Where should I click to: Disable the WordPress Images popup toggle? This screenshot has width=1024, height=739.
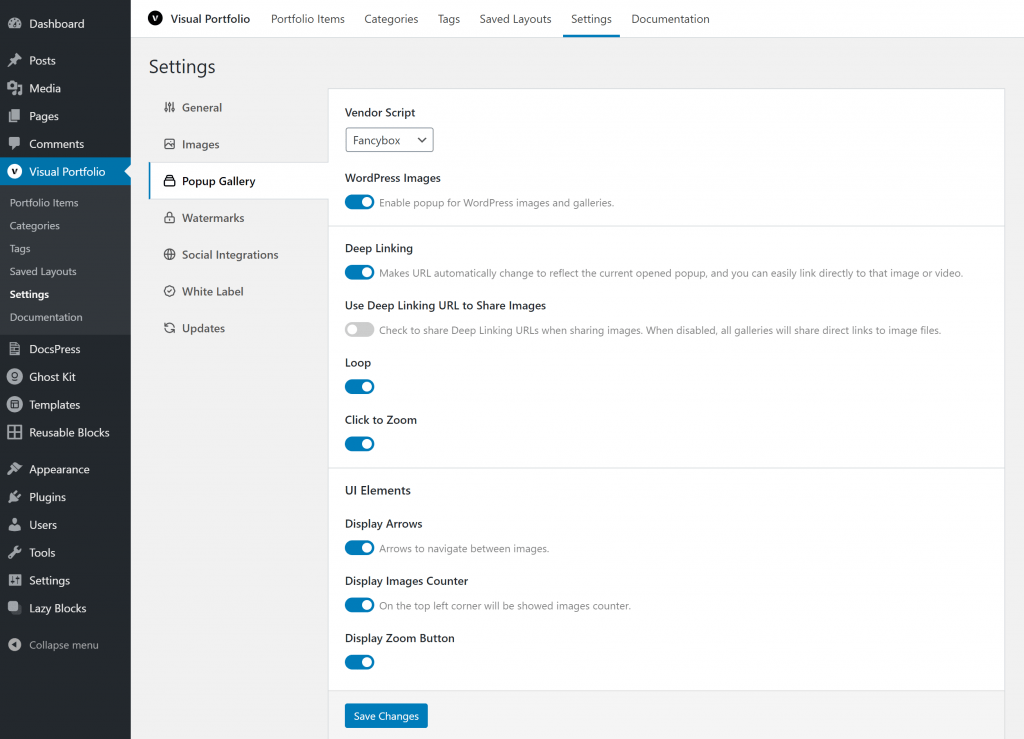click(x=359, y=202)
